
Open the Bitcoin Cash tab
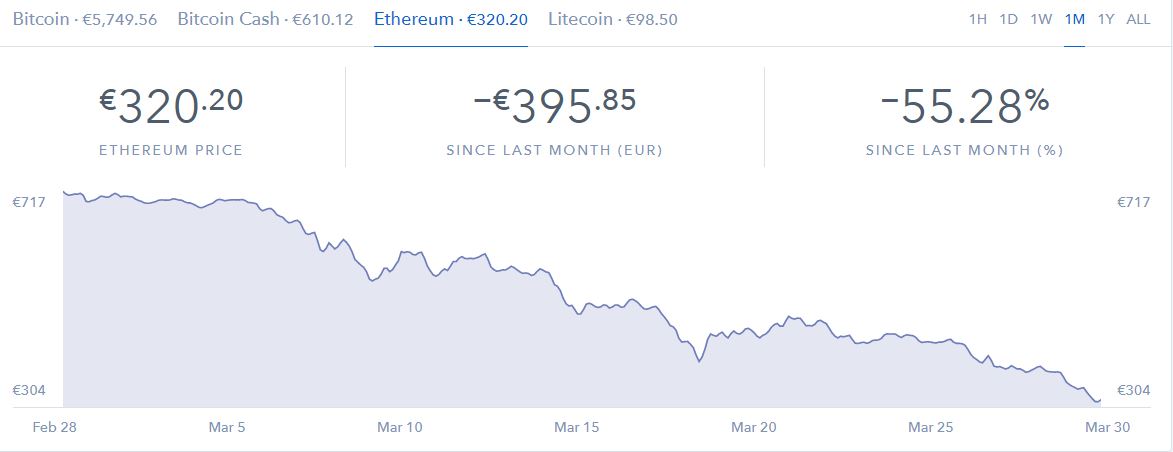265,19
